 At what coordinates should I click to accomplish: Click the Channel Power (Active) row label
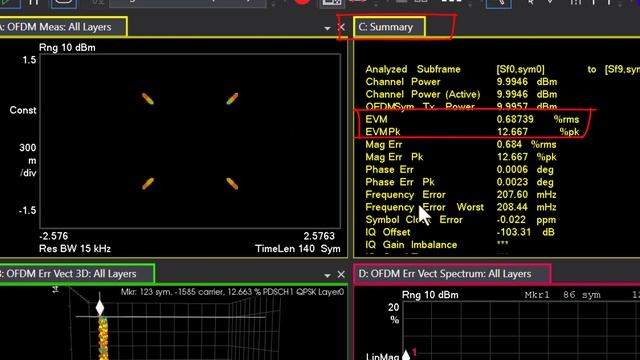(x=422, y=94)
